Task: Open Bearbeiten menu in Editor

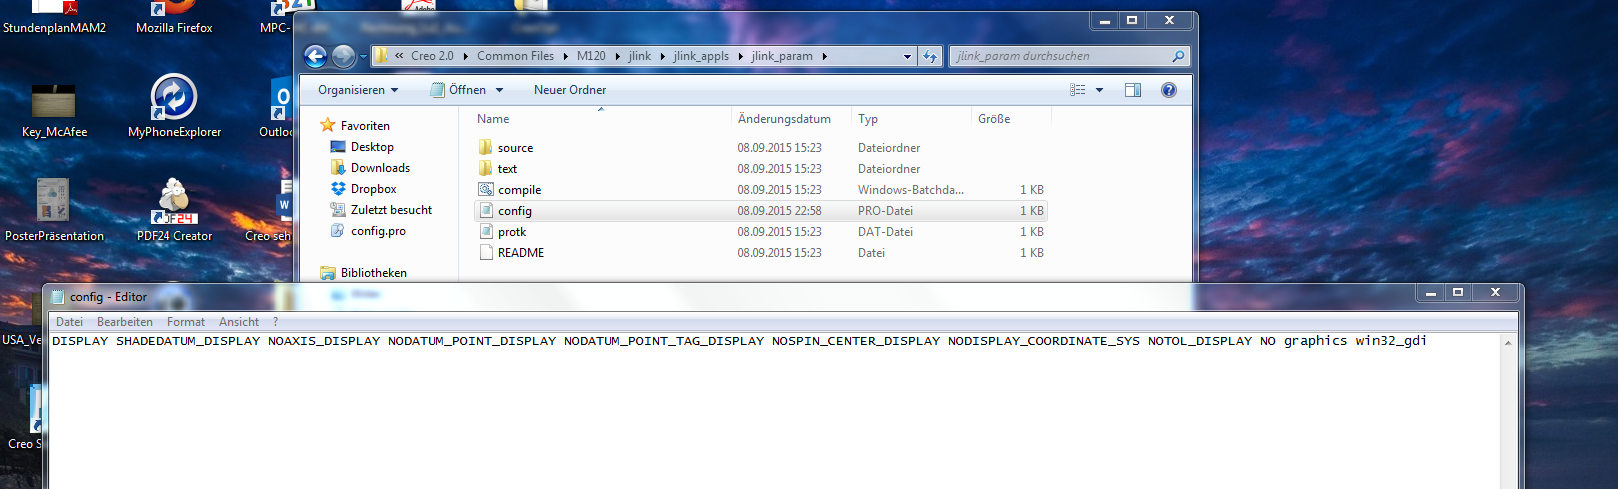Action: tap(125, 322)
